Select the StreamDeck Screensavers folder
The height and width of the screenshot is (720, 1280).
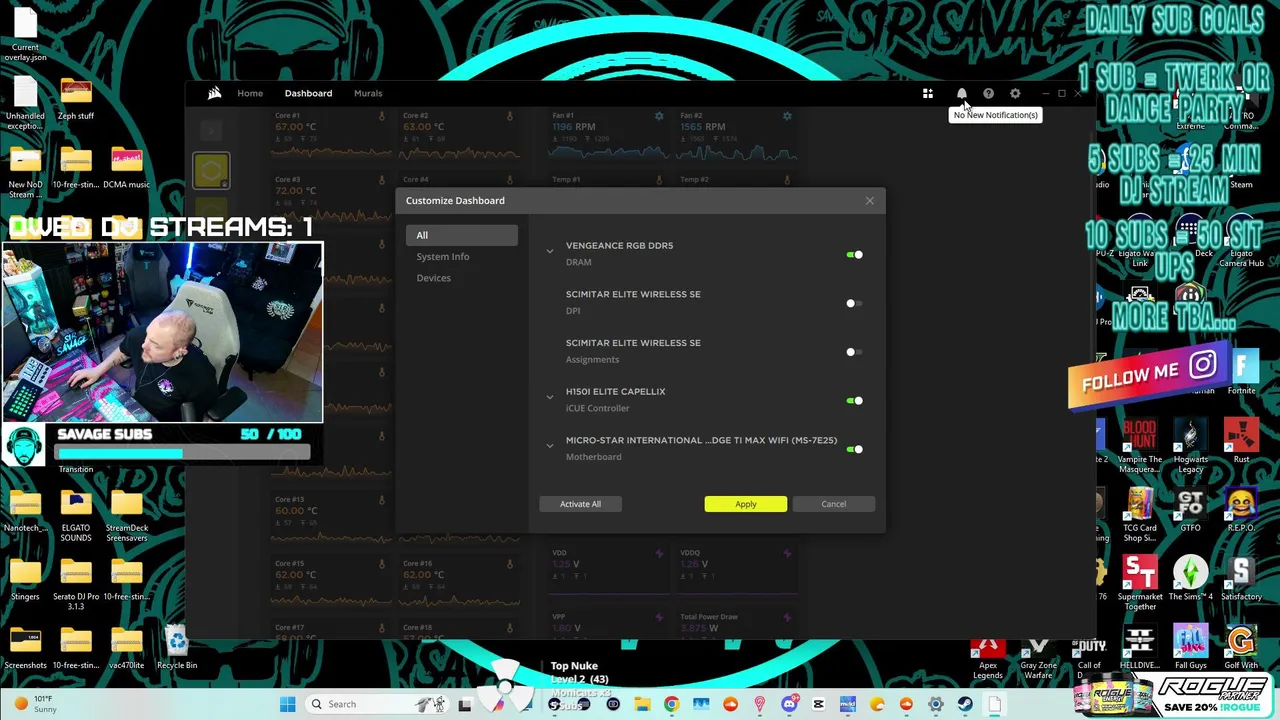[x=126, y=517]
